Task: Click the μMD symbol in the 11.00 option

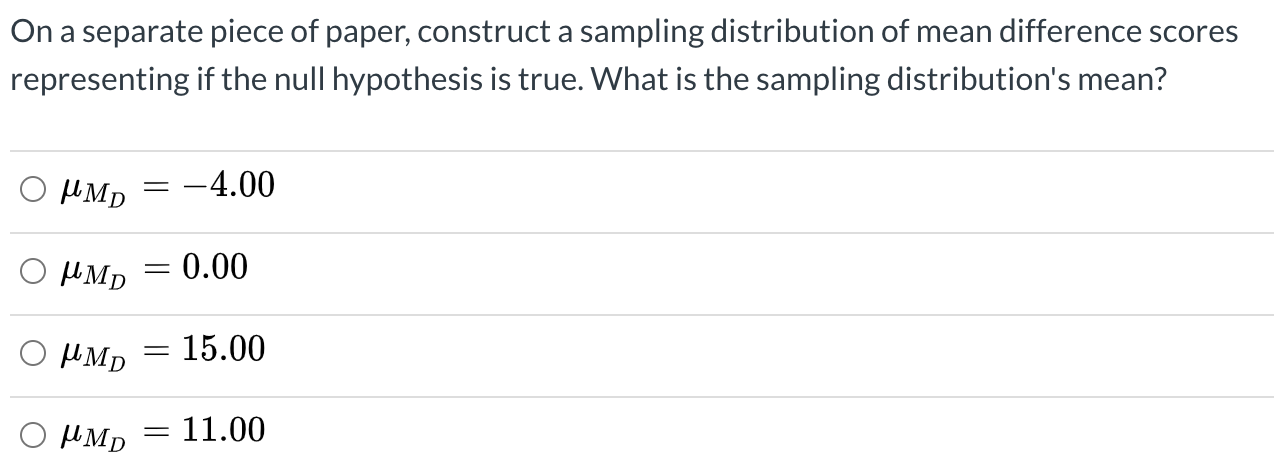Action: [92, 435]
